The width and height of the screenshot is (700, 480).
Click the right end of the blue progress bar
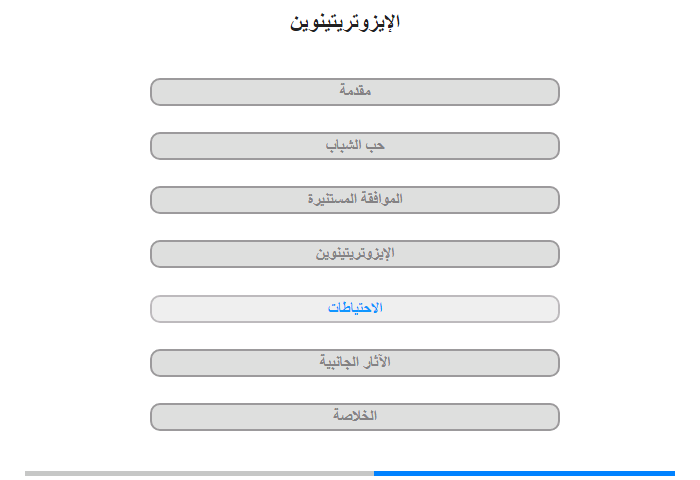(672, 473)
